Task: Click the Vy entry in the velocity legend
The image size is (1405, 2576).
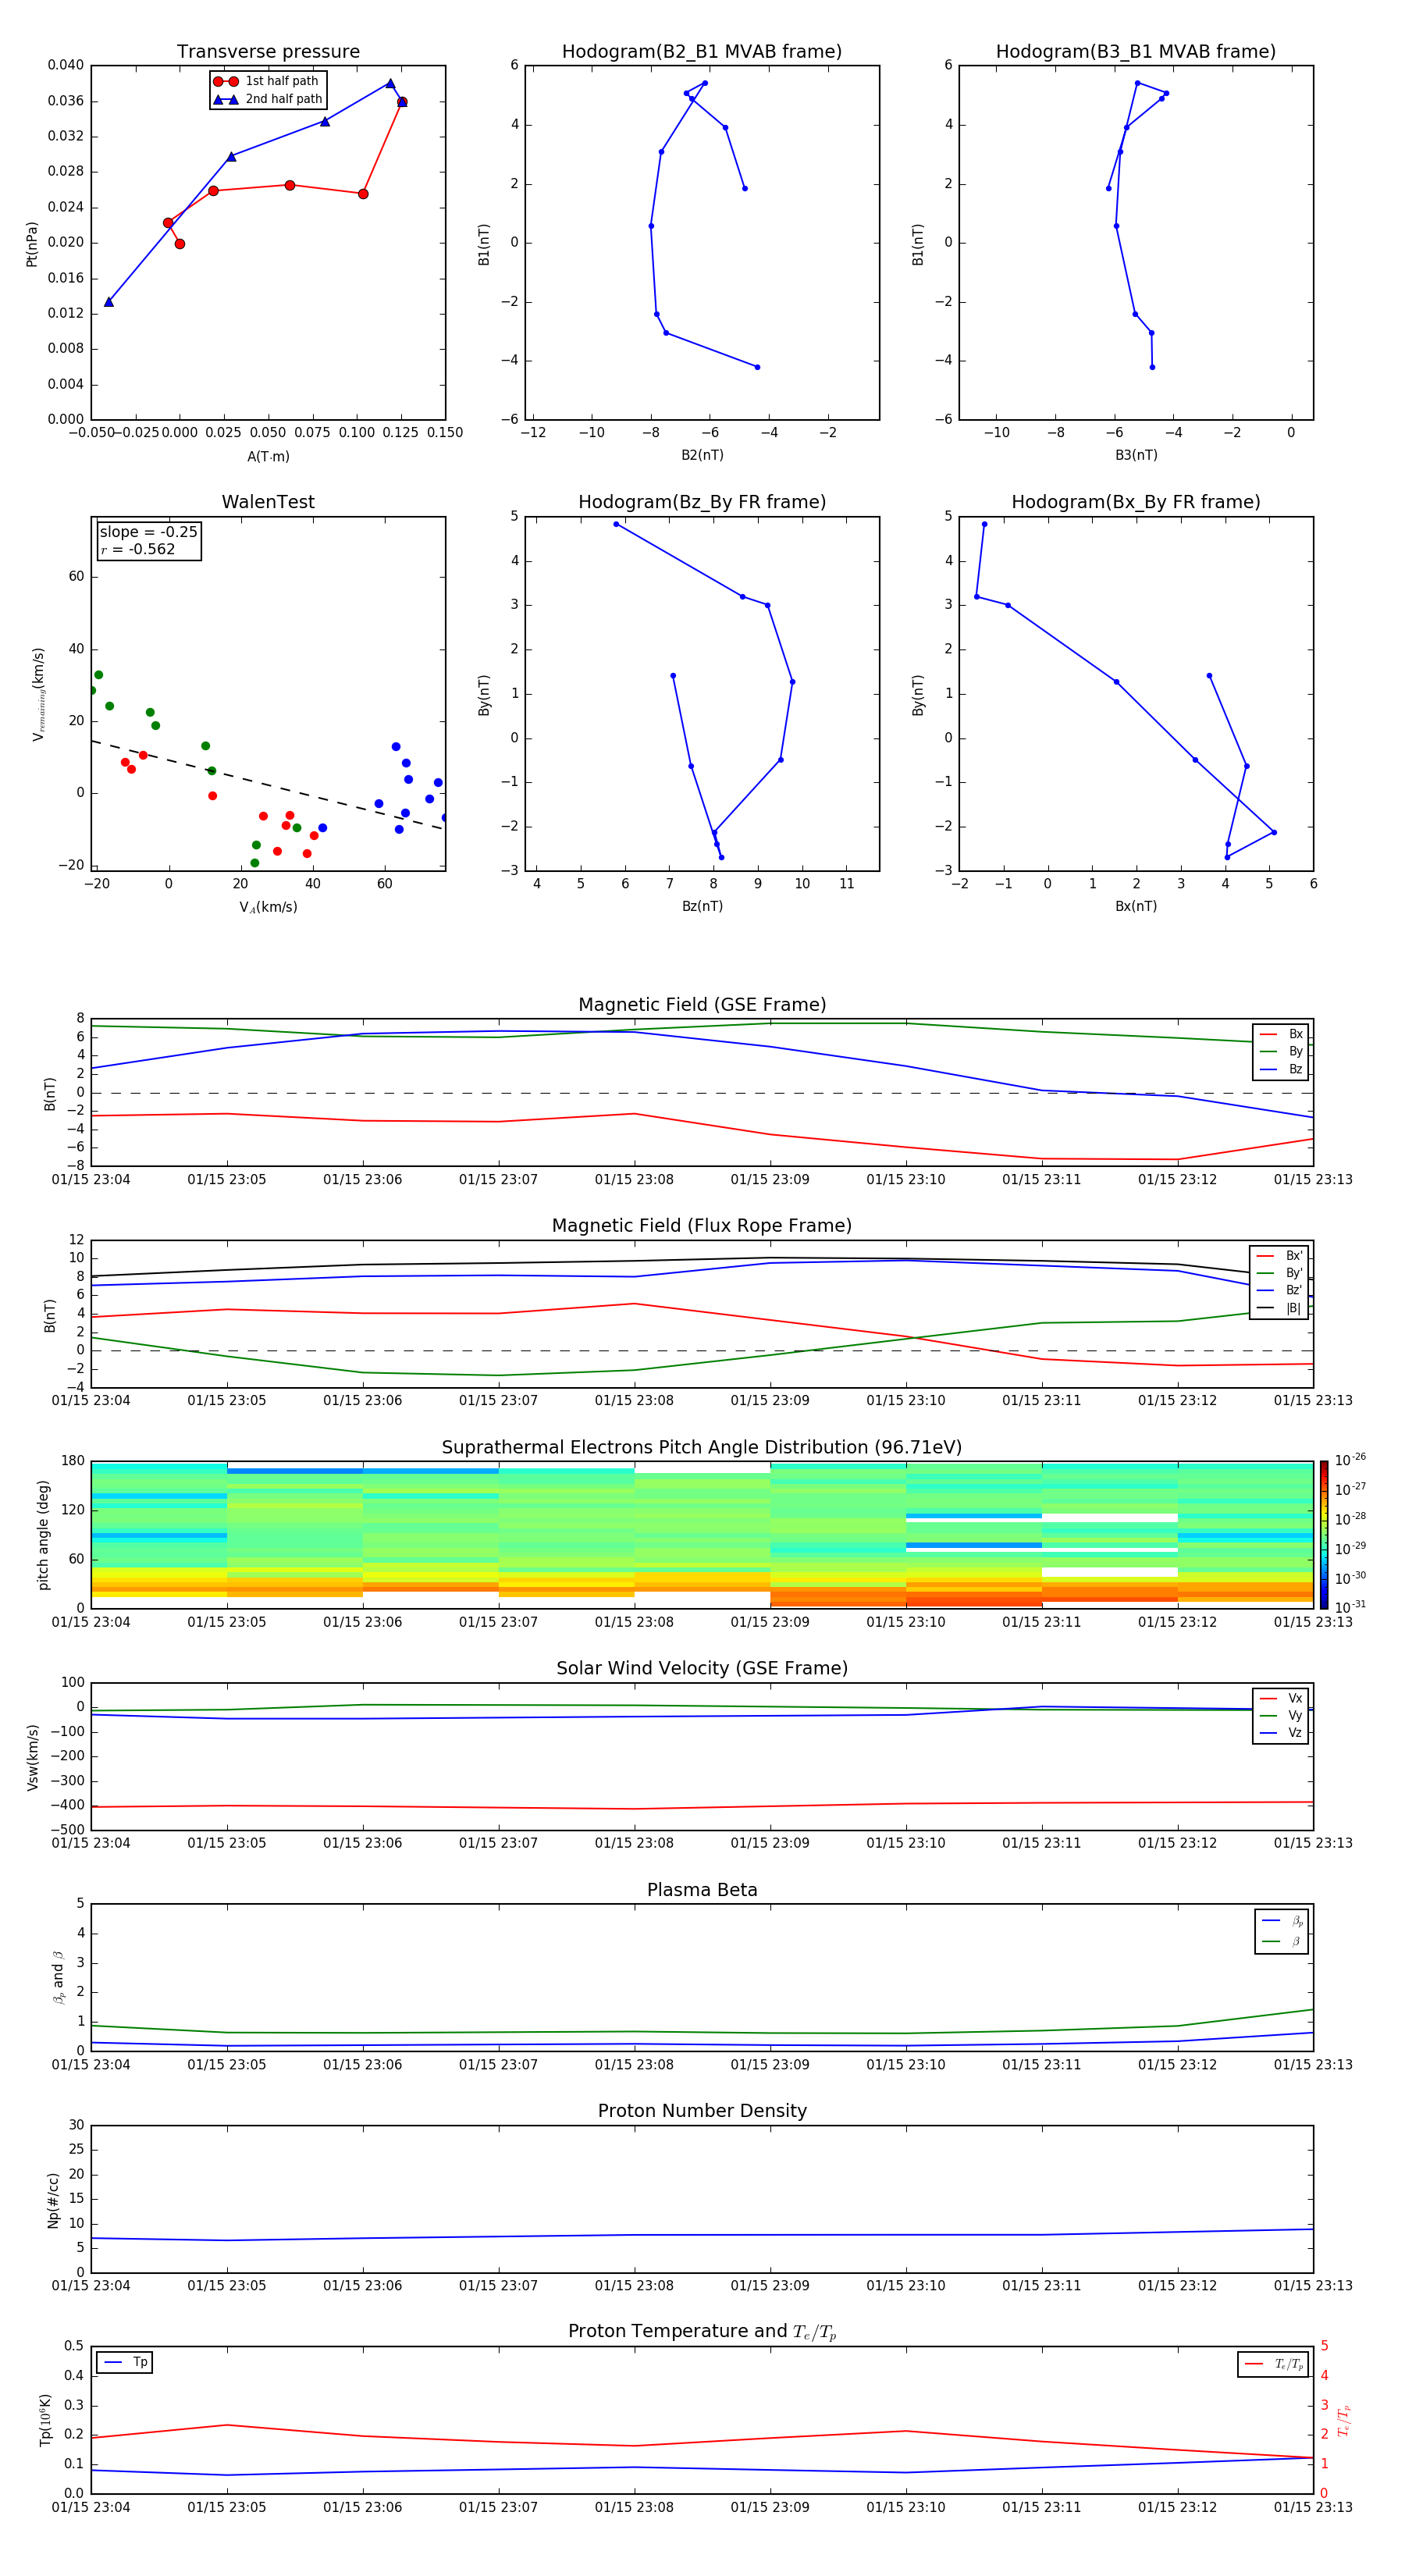Action: click(x=1281, y=1715)
